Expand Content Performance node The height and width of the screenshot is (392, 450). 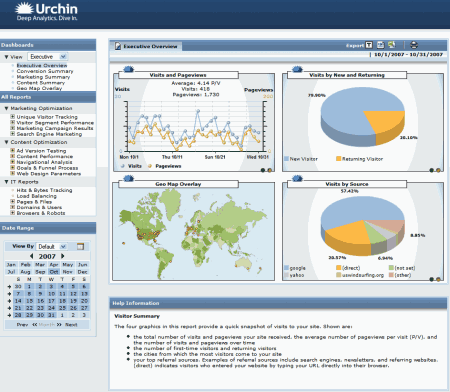click(12, 156)
